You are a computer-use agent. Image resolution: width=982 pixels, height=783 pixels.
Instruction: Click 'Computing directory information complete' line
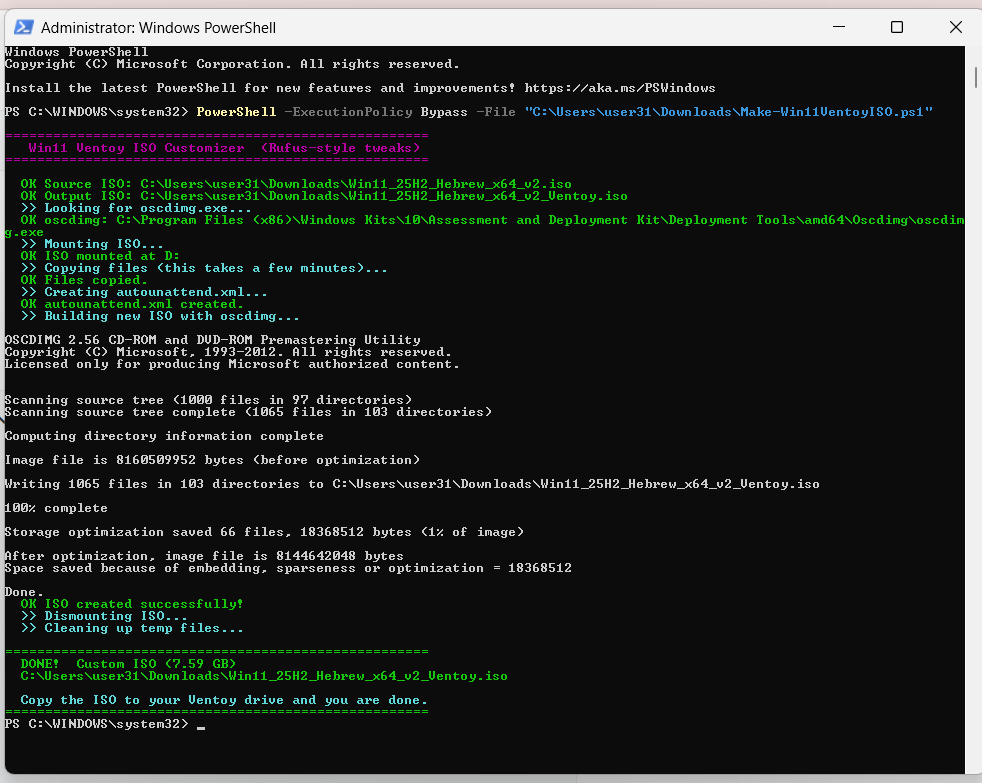164,436
